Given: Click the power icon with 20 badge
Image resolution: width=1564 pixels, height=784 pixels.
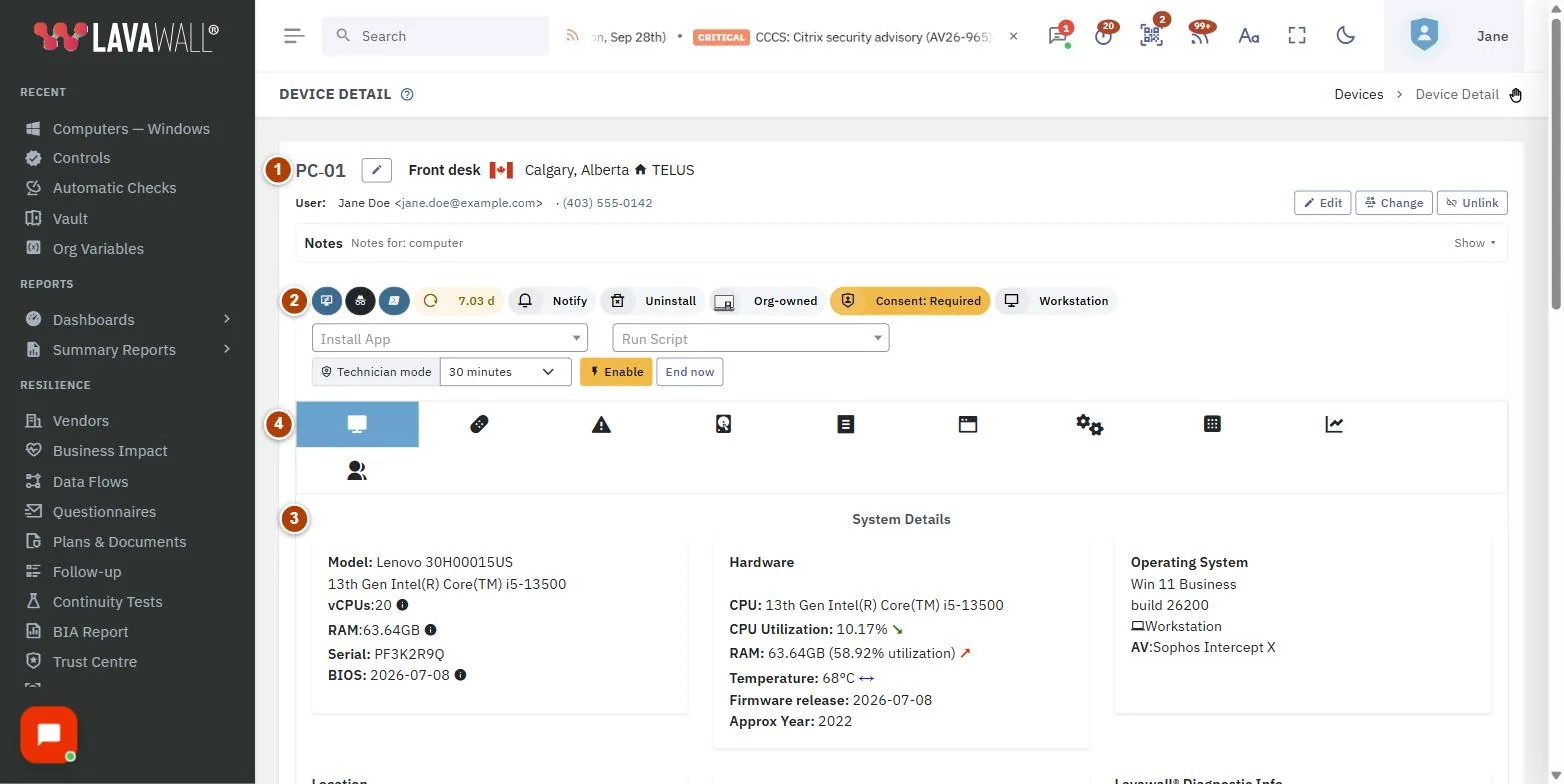Looking at the screenshot, I should click(x=1104, y=36).
